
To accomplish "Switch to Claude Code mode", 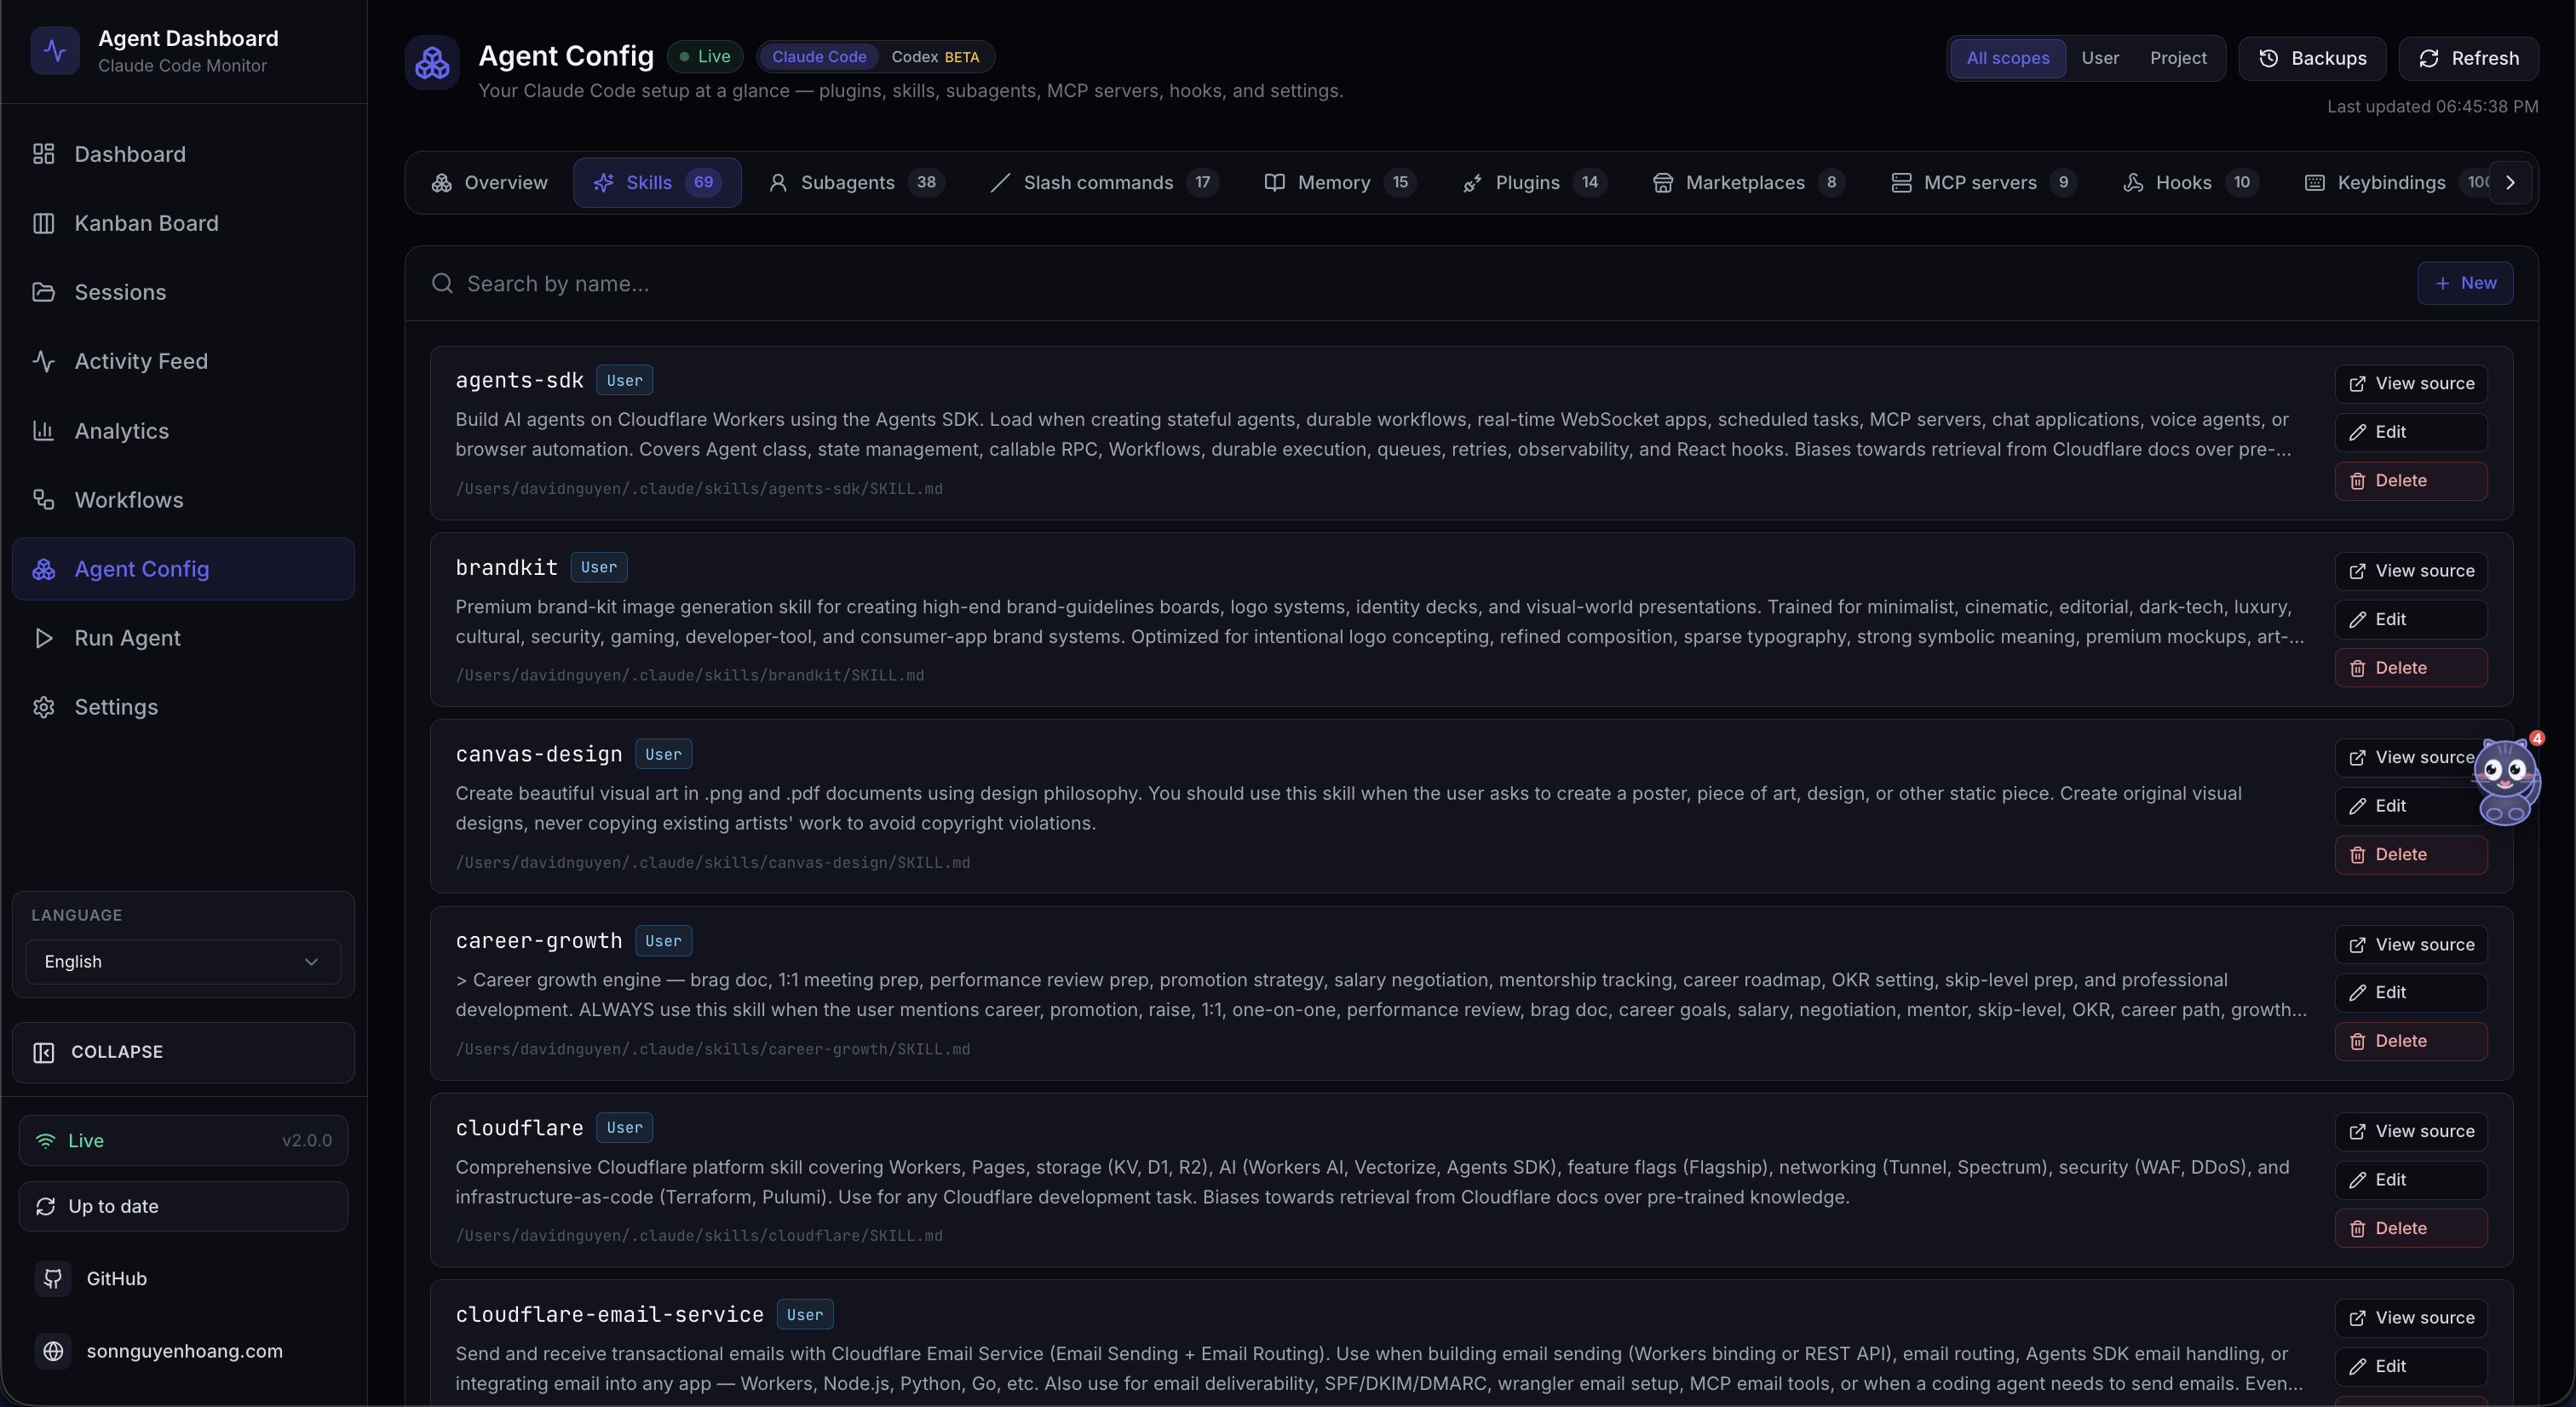I will [x=819, y=57].
